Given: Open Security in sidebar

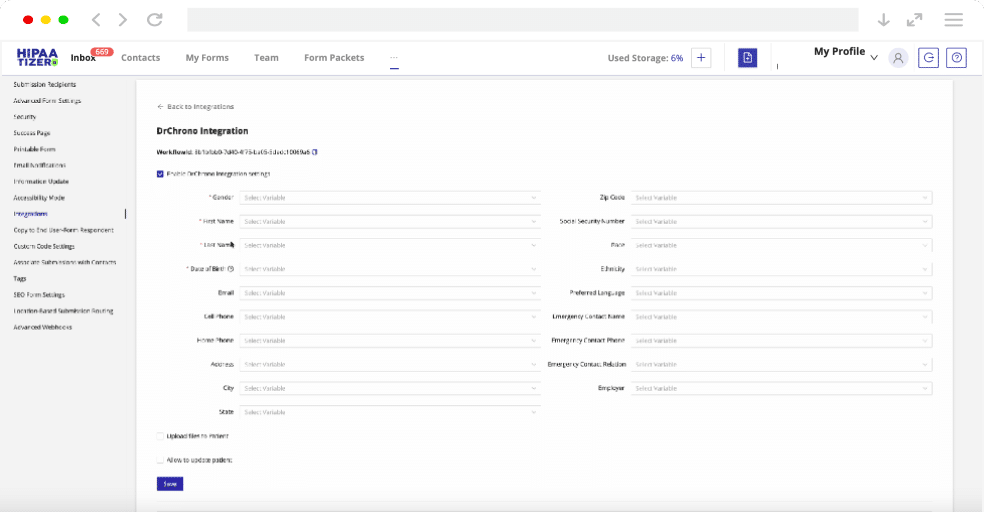Looking at the screenshot, I should click(25, 117).
